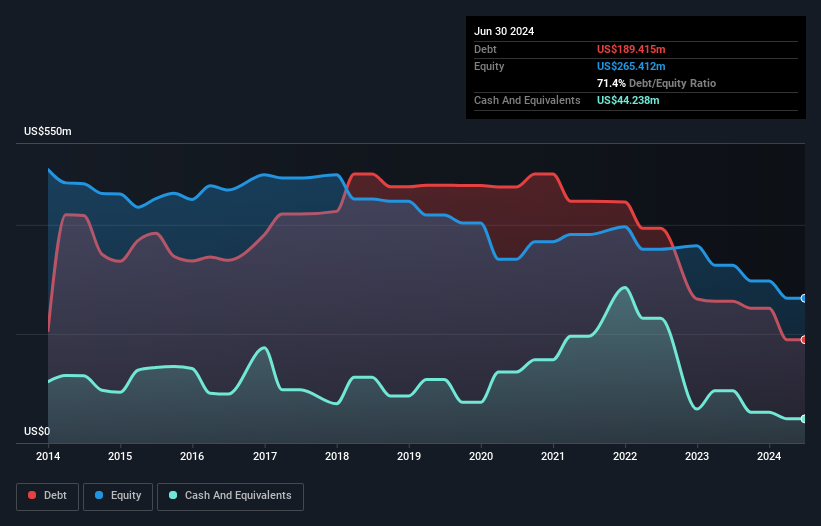
Task: Click the 2015 x-axis label
Action: coord(120,456)
